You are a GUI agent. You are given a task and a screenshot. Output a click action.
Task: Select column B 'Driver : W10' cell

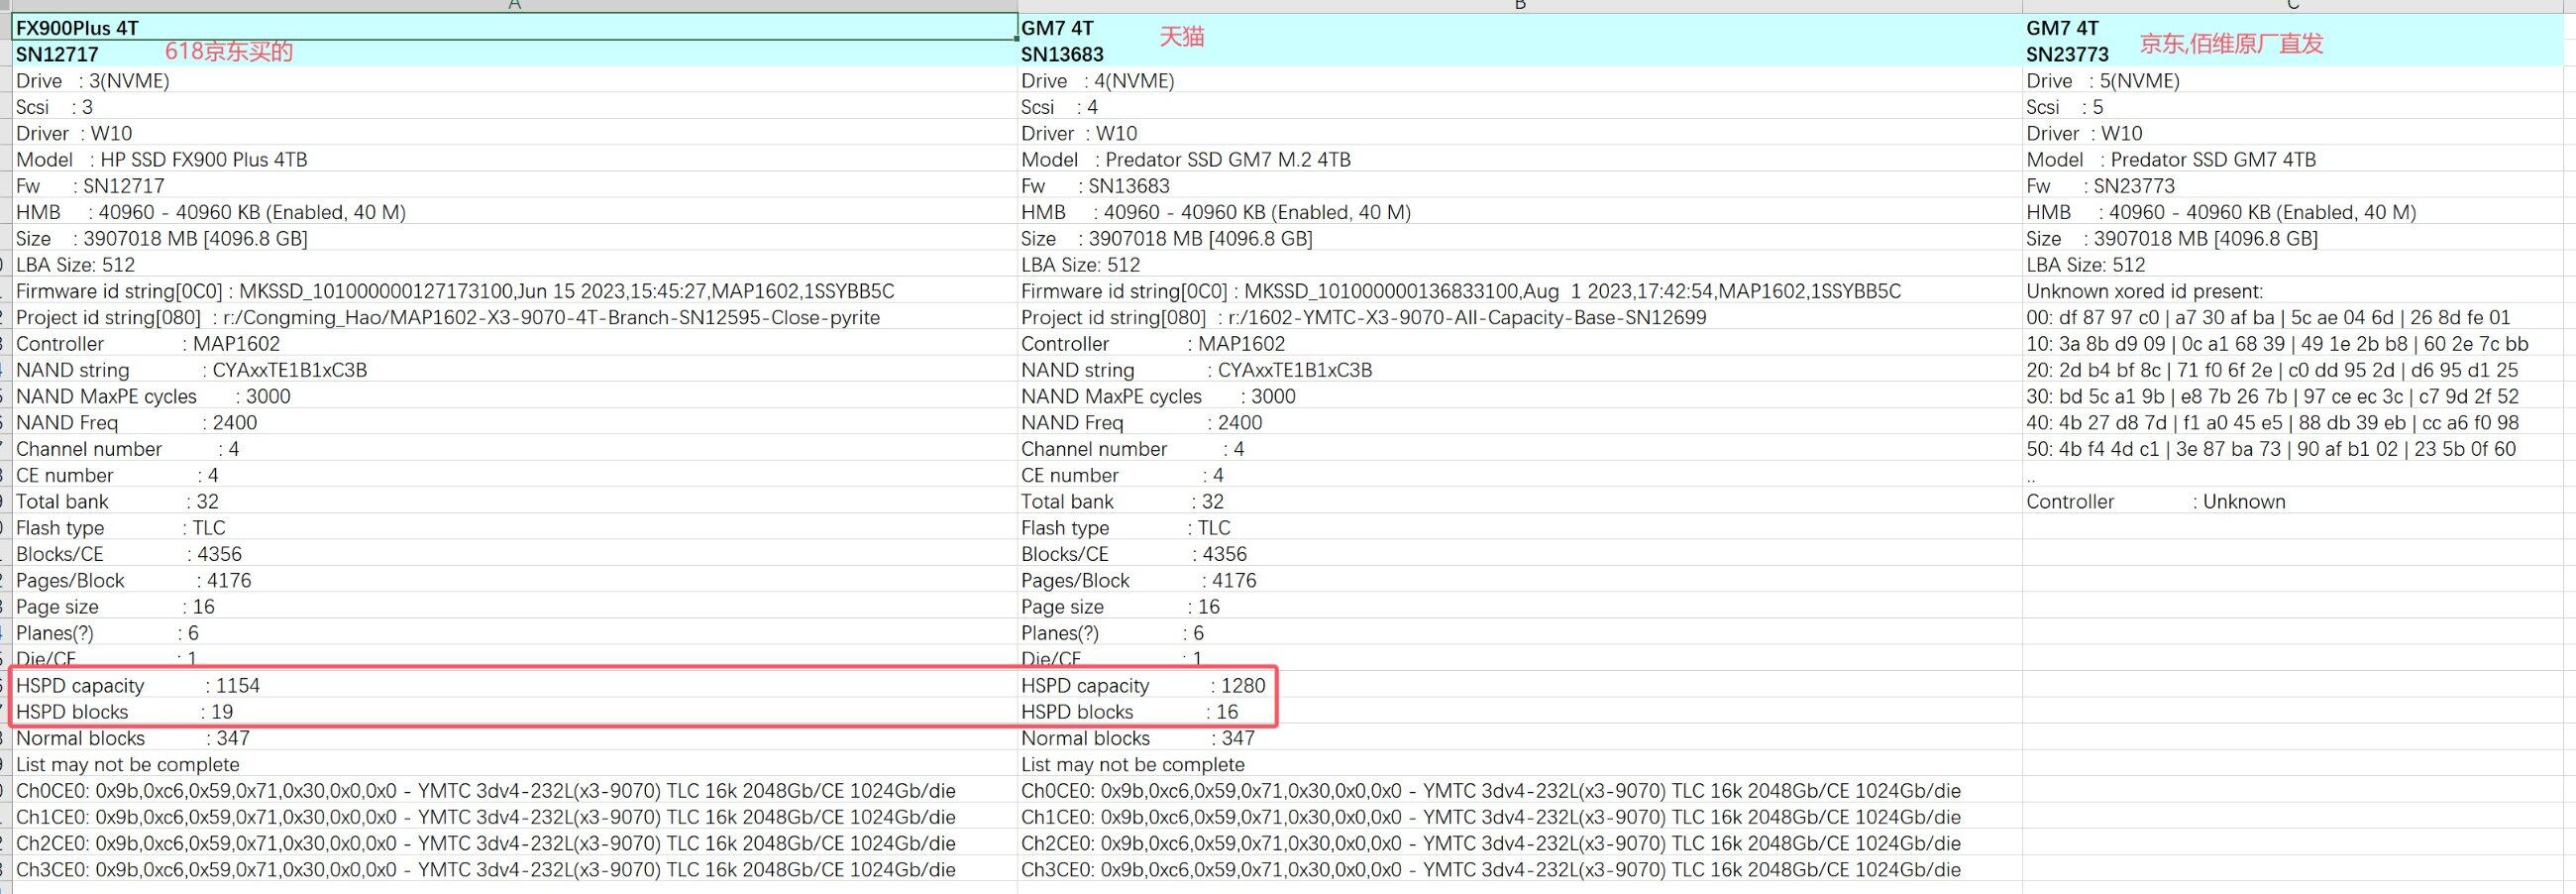pos(1519,133)
